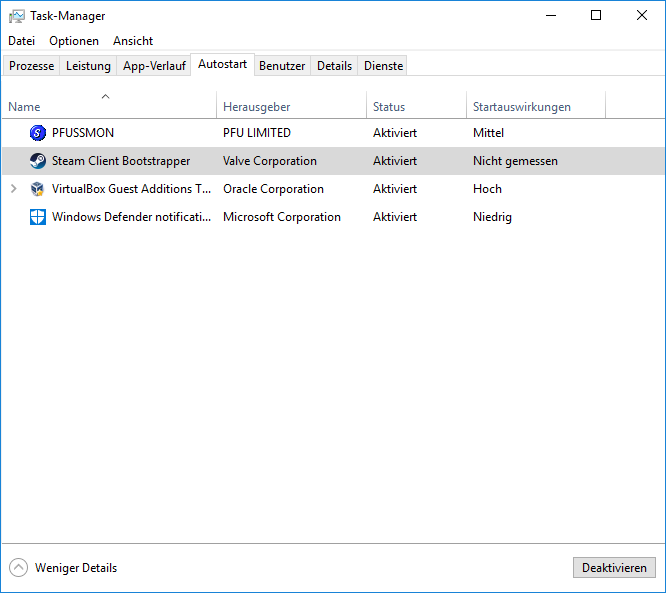Image resolution: width=666 pixels, height=593 pixels.
Task: Sort by the Name column header
Action: coord(109,104)
